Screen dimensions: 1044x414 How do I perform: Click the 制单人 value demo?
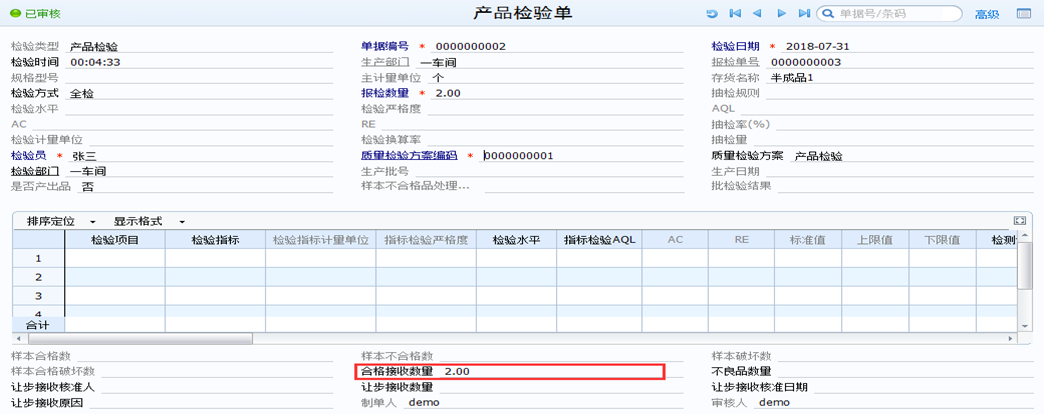tap(424, 402)
